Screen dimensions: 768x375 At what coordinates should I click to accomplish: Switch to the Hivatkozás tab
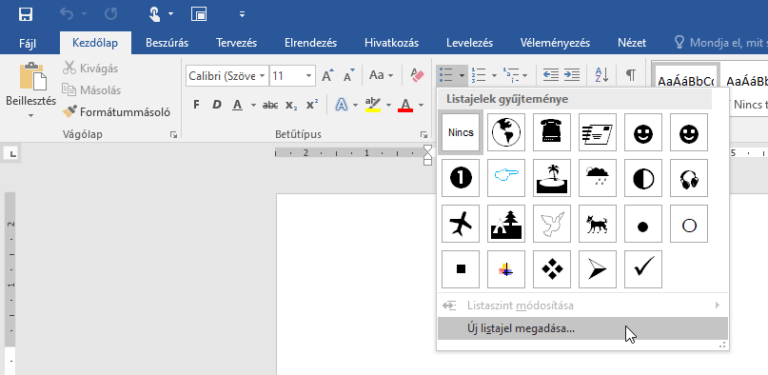coord(391,43)
